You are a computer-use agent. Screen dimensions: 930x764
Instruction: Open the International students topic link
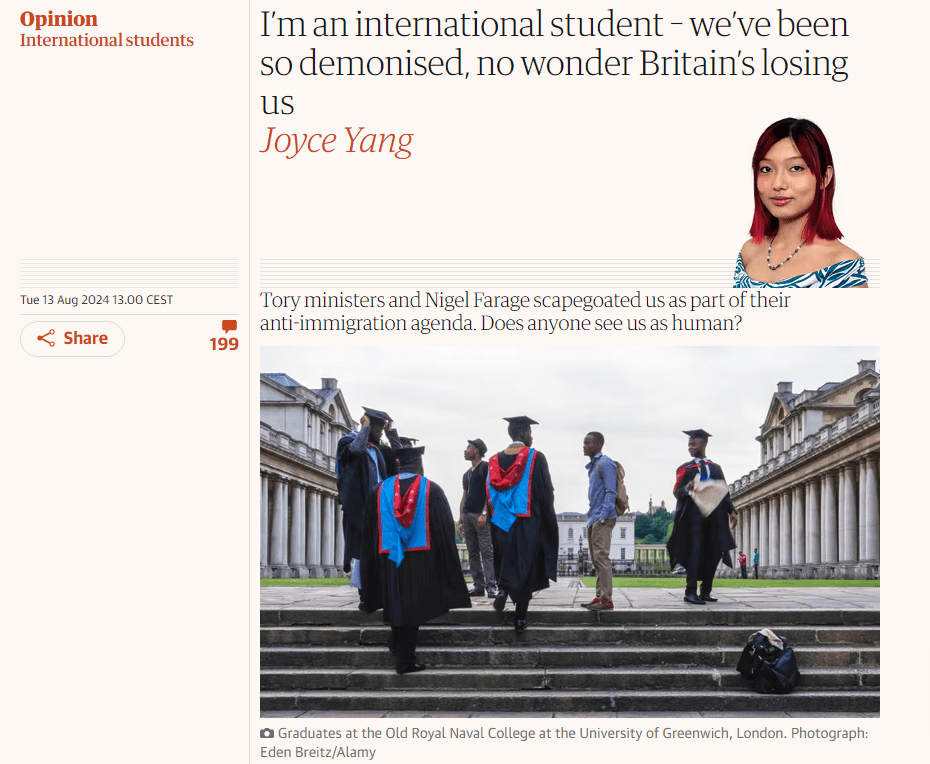tap(107, 40)
